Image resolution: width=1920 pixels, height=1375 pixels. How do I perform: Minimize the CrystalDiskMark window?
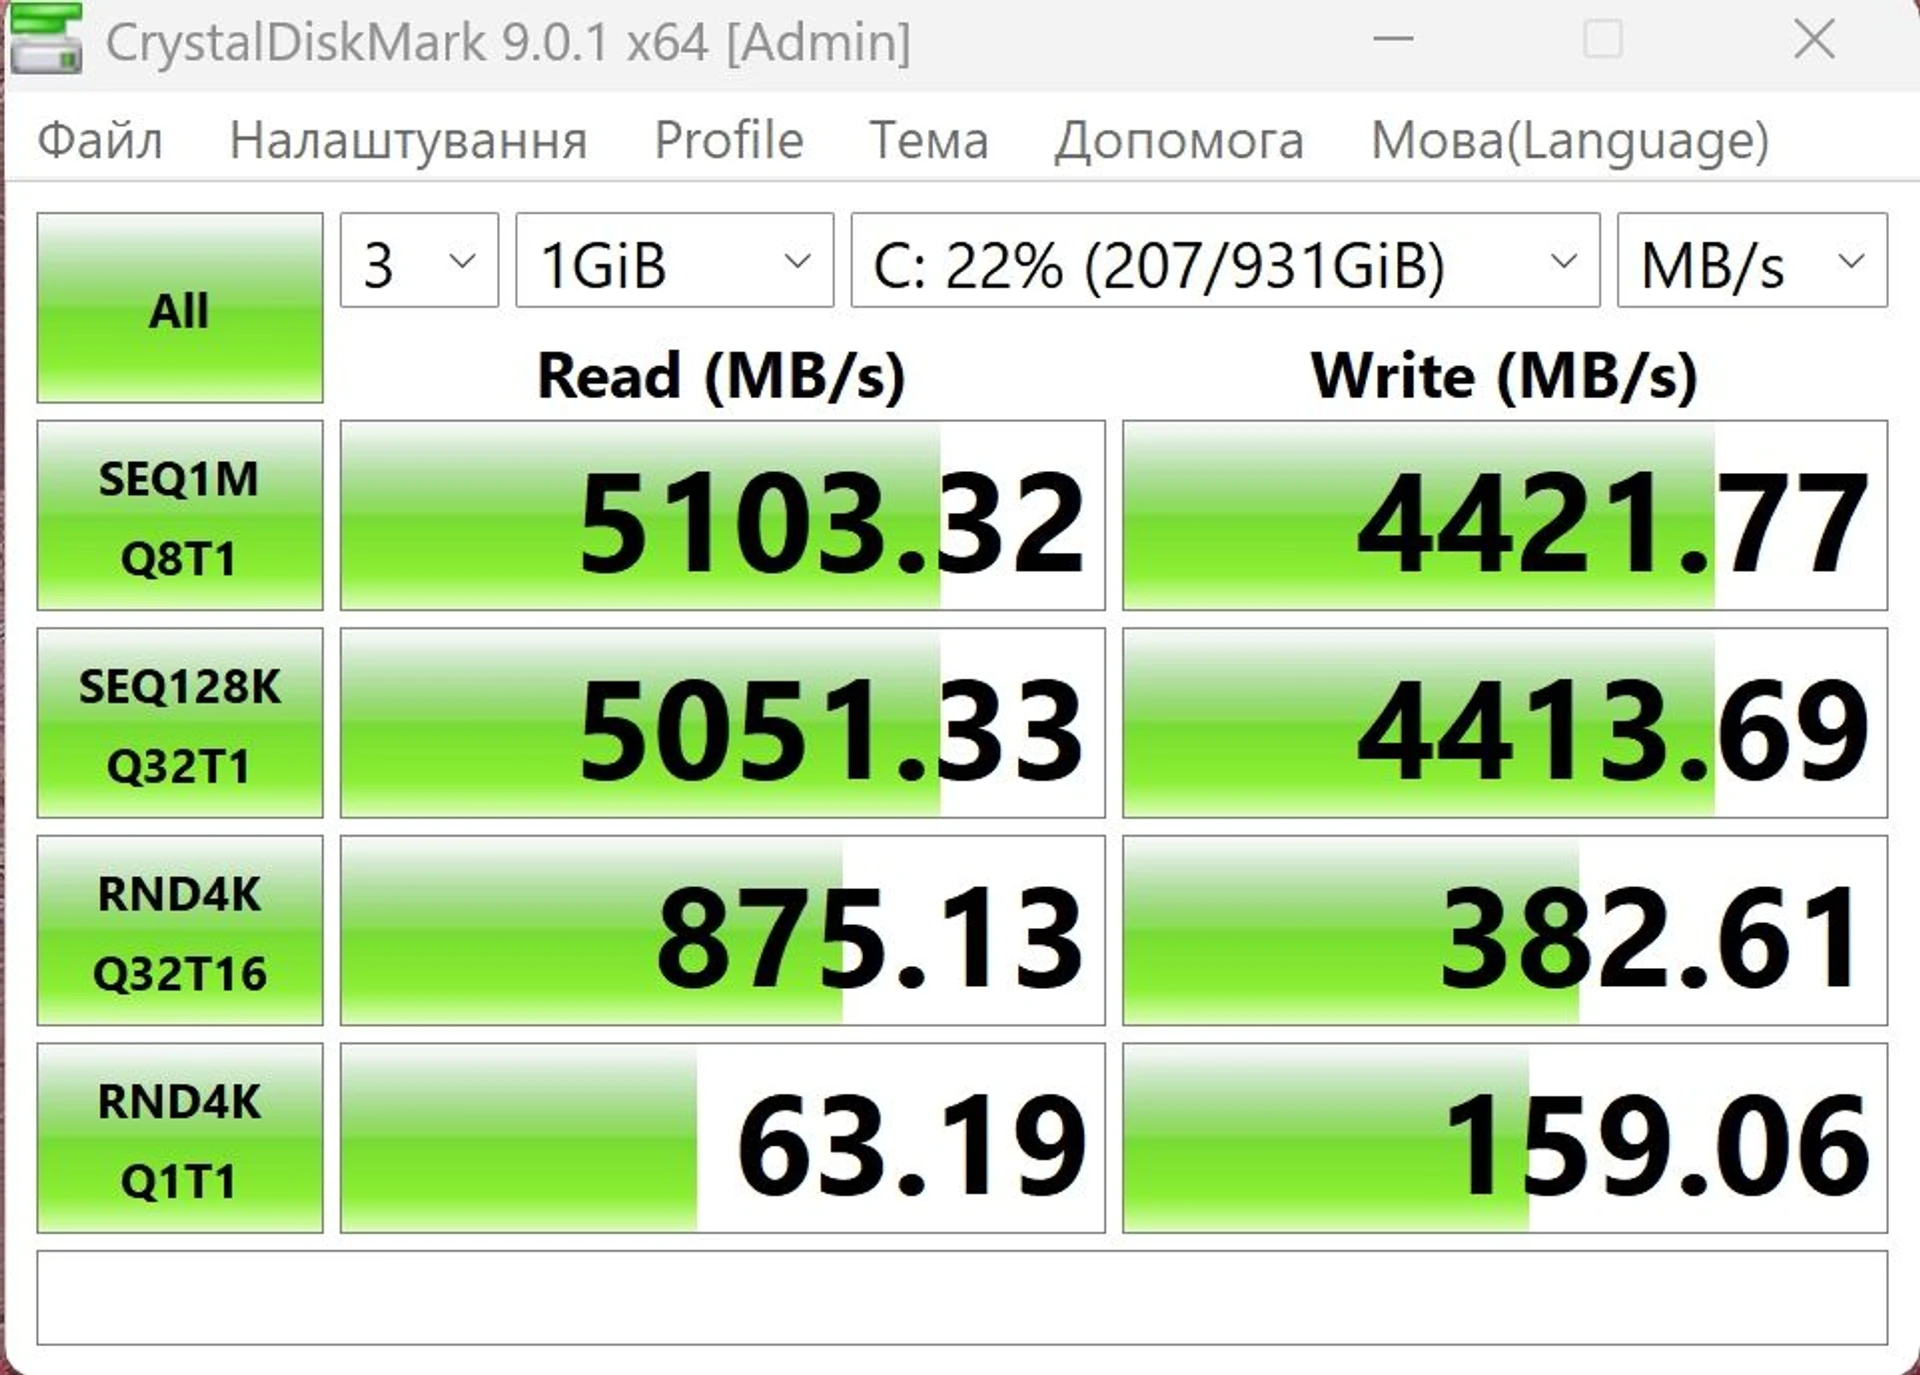pyautogui.click(x=1393, y=40)
